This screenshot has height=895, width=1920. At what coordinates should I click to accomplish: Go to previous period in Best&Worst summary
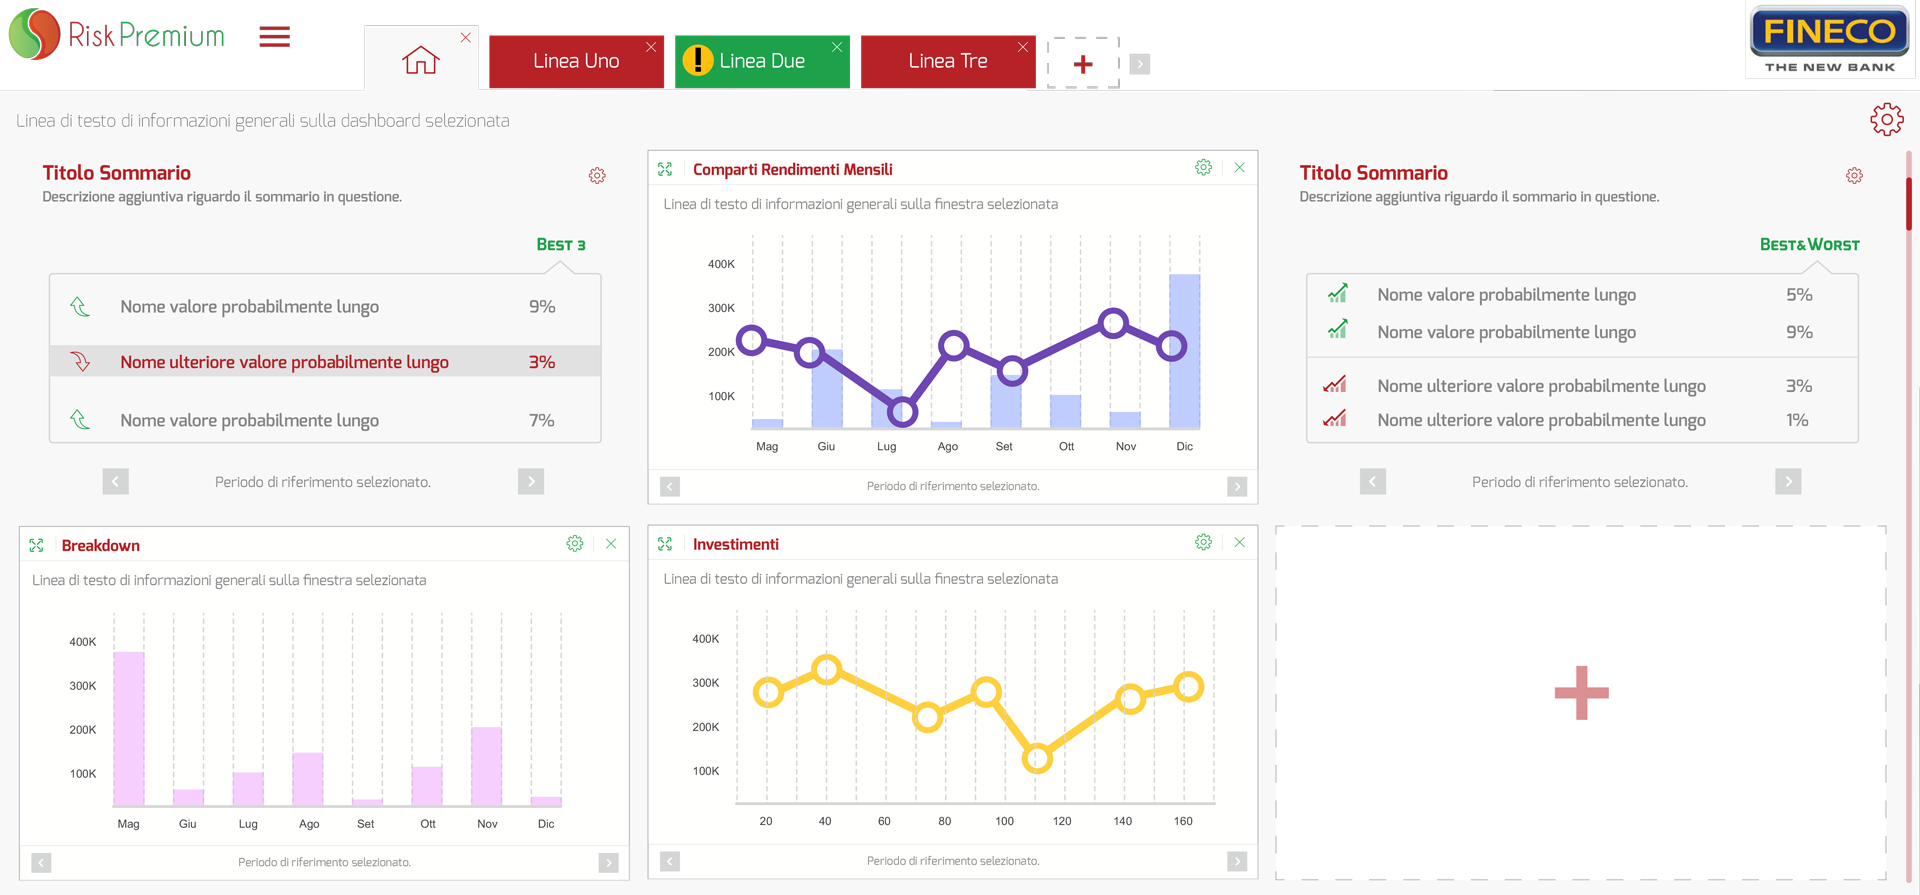(x=1373, y=482)
